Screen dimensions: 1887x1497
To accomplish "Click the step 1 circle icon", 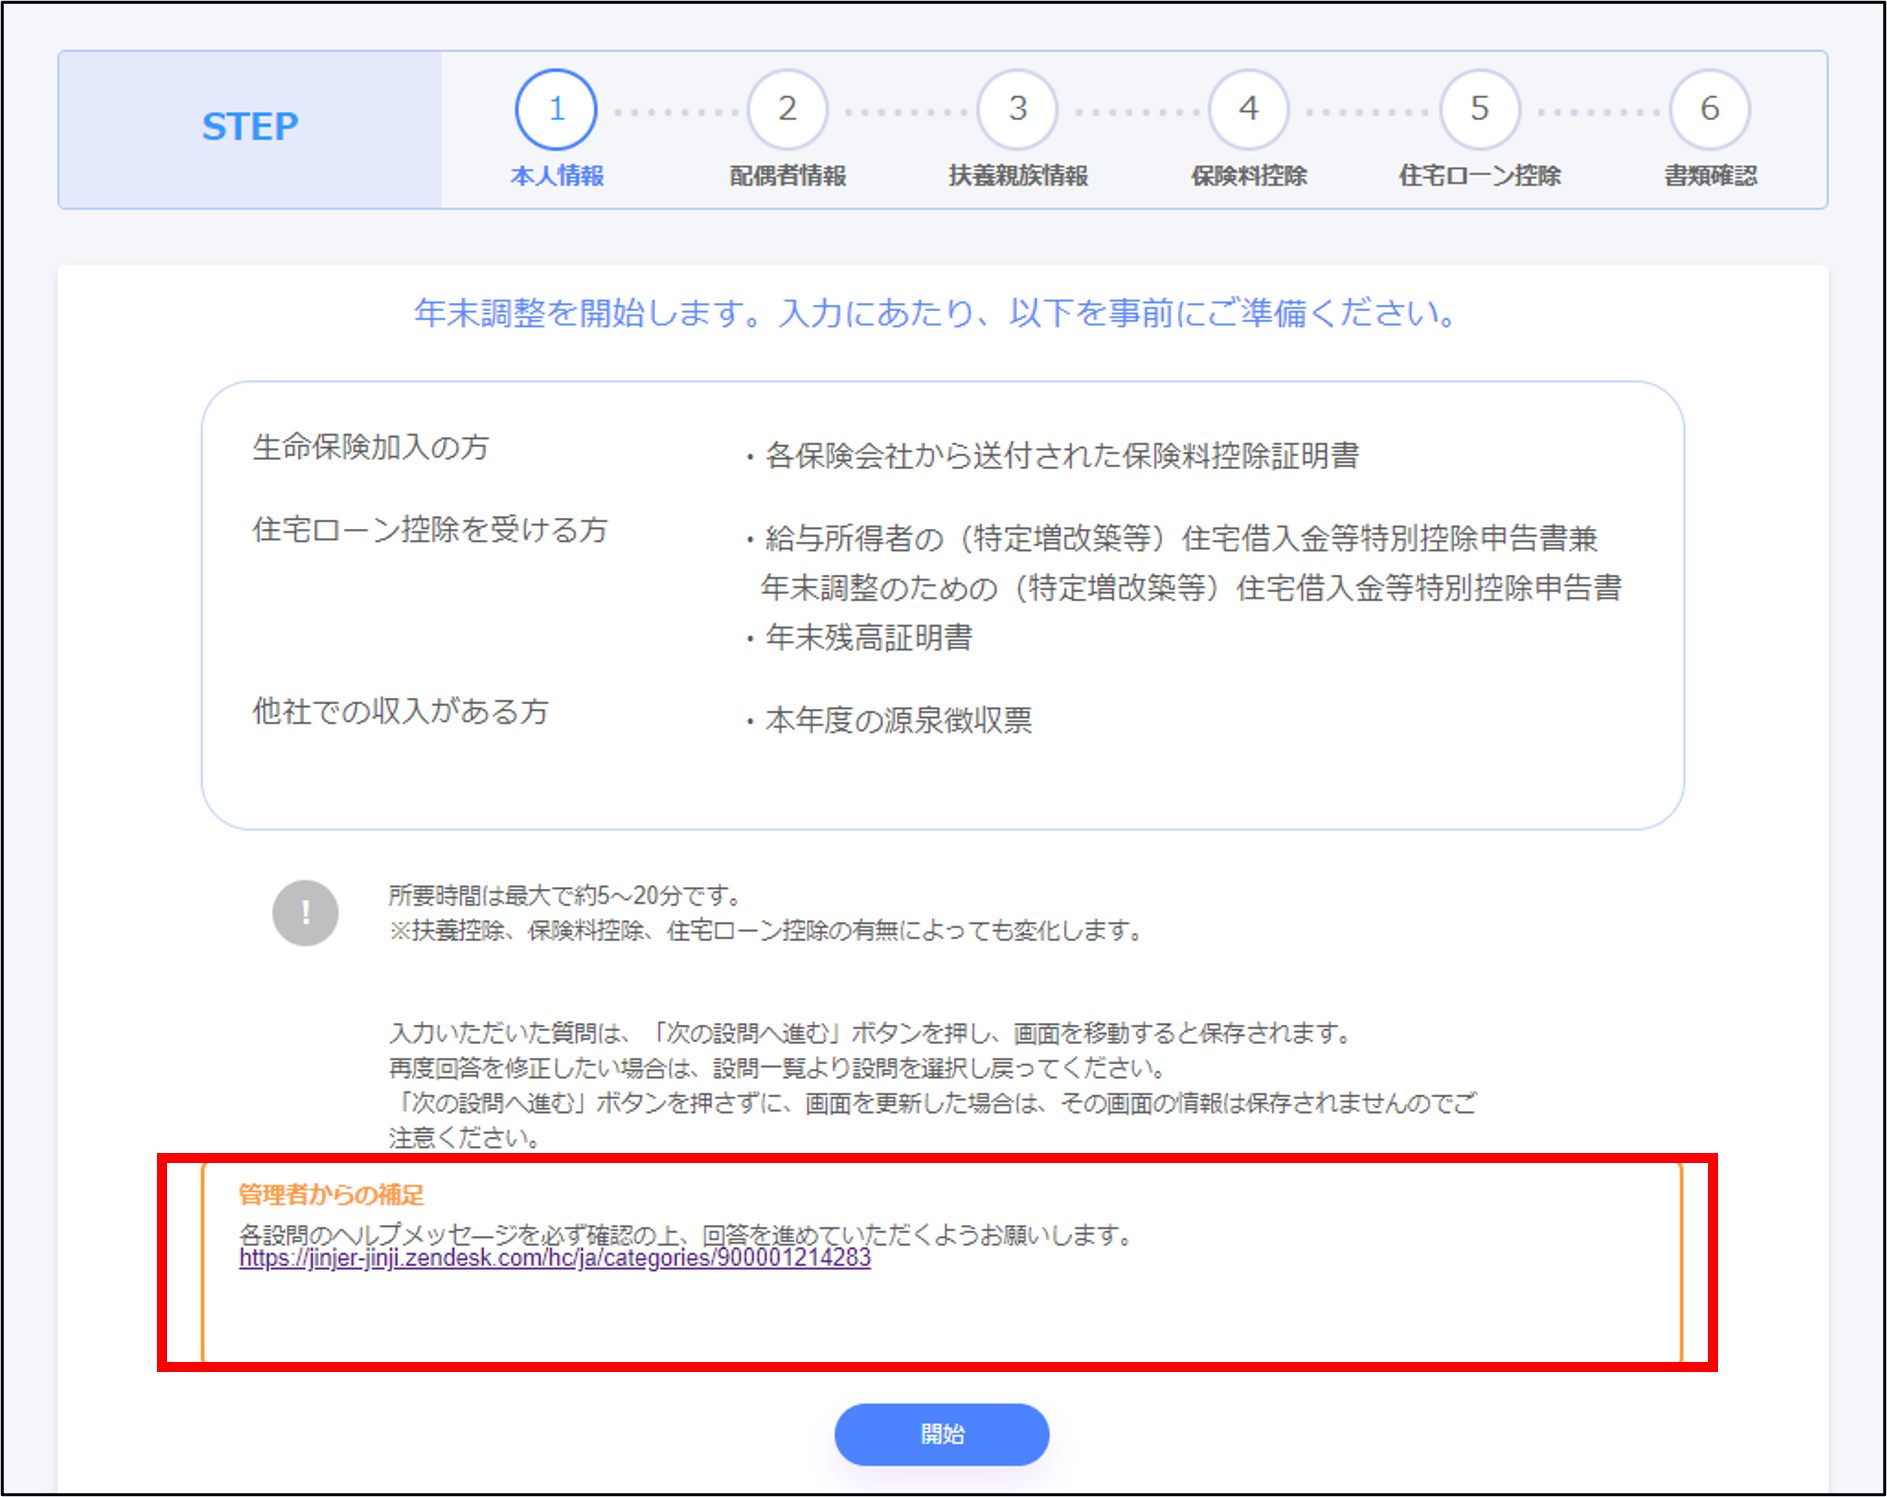I will [x=556, y=109].
